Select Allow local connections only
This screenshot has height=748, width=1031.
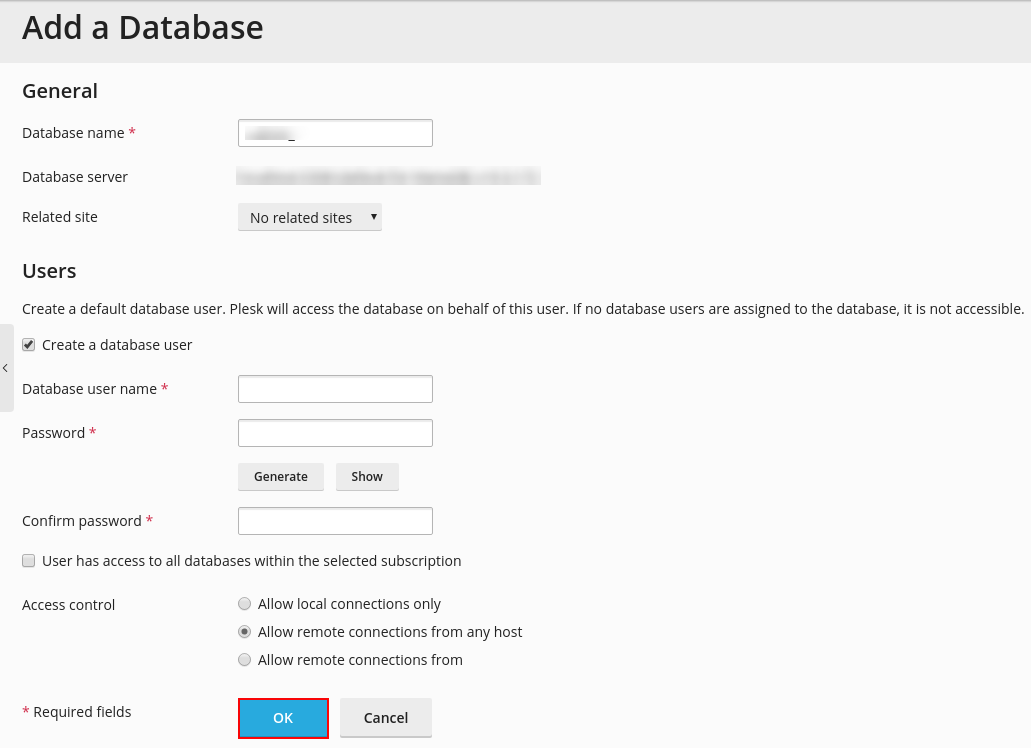(x=245, y=604)
